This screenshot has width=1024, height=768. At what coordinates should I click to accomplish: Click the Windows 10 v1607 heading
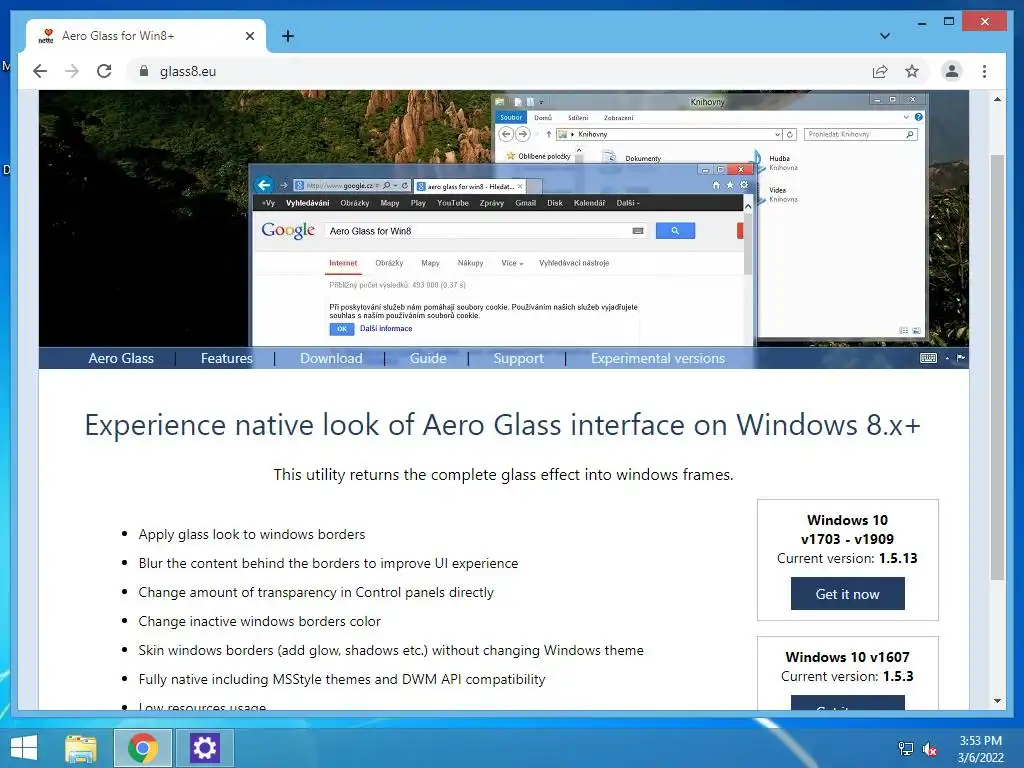tap(848, 656)
